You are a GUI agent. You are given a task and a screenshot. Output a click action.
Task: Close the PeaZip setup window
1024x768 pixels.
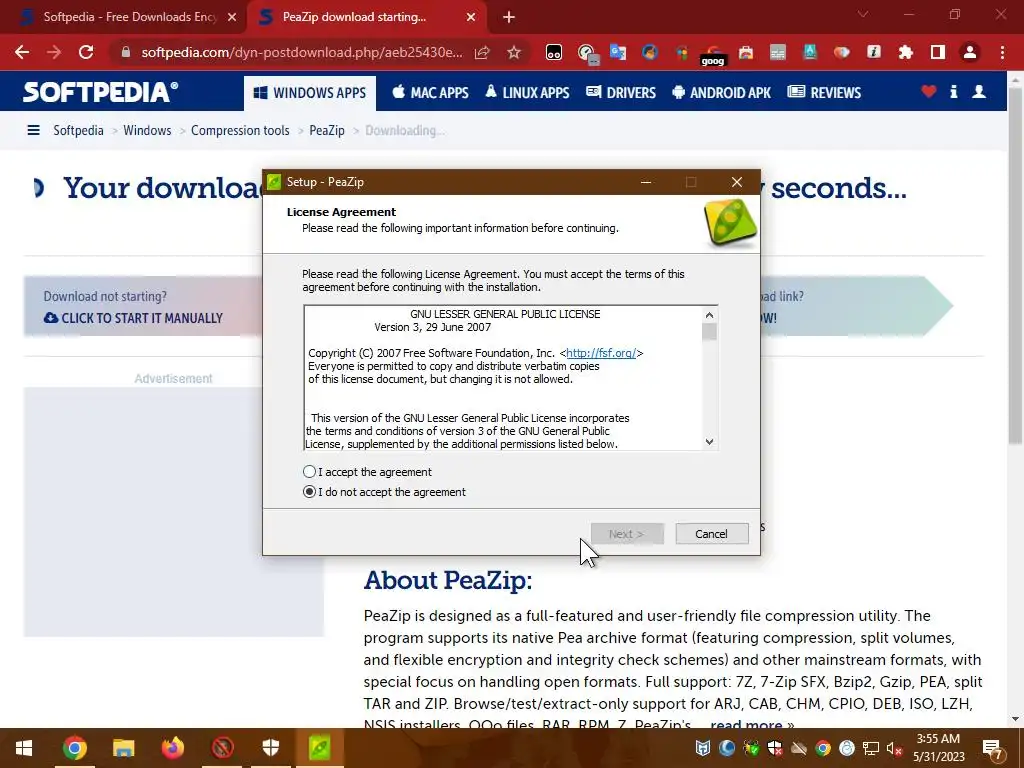point(737,182)
